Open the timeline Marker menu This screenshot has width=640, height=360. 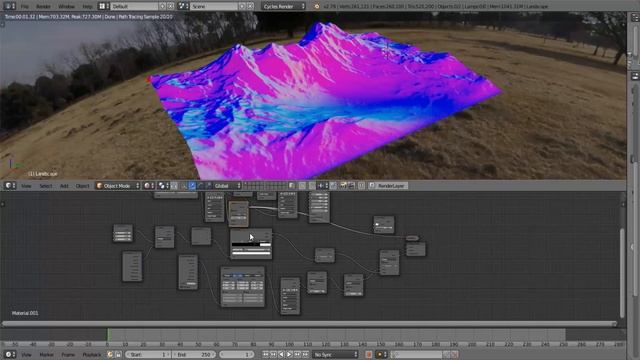[46, 355]
